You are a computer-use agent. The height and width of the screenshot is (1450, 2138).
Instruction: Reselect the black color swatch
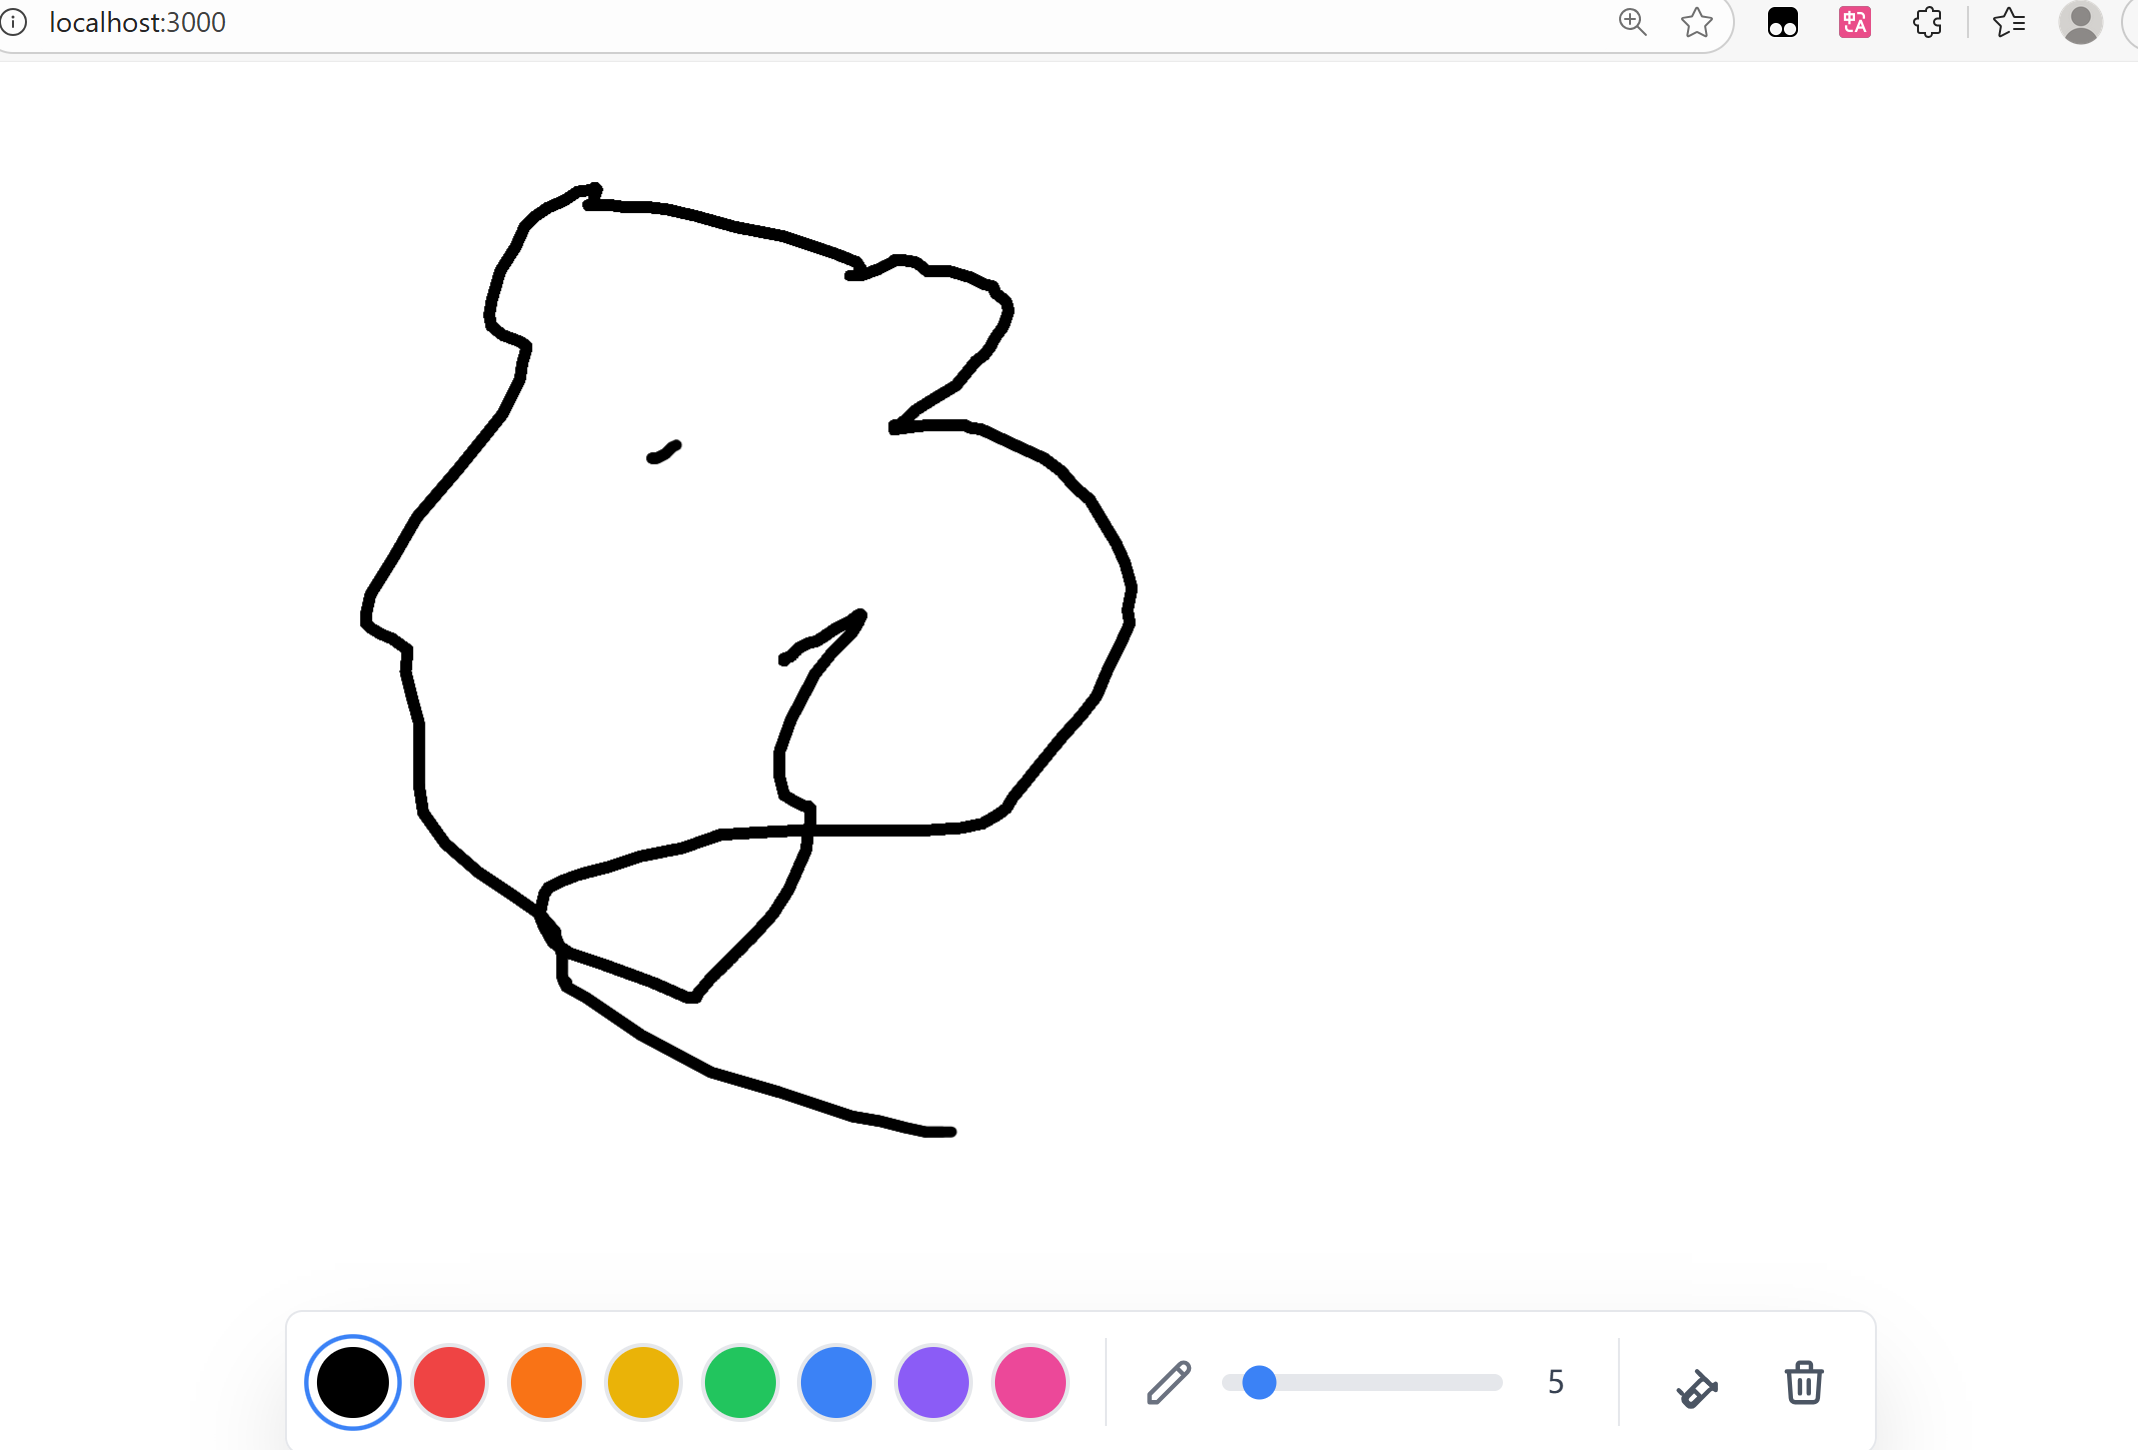352,1383
